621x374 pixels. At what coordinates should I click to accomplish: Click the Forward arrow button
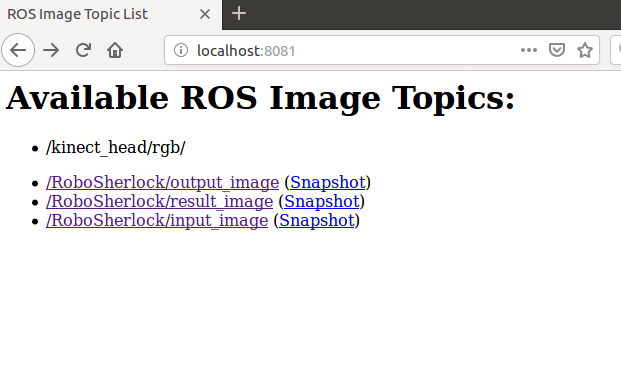click(51, 50)
